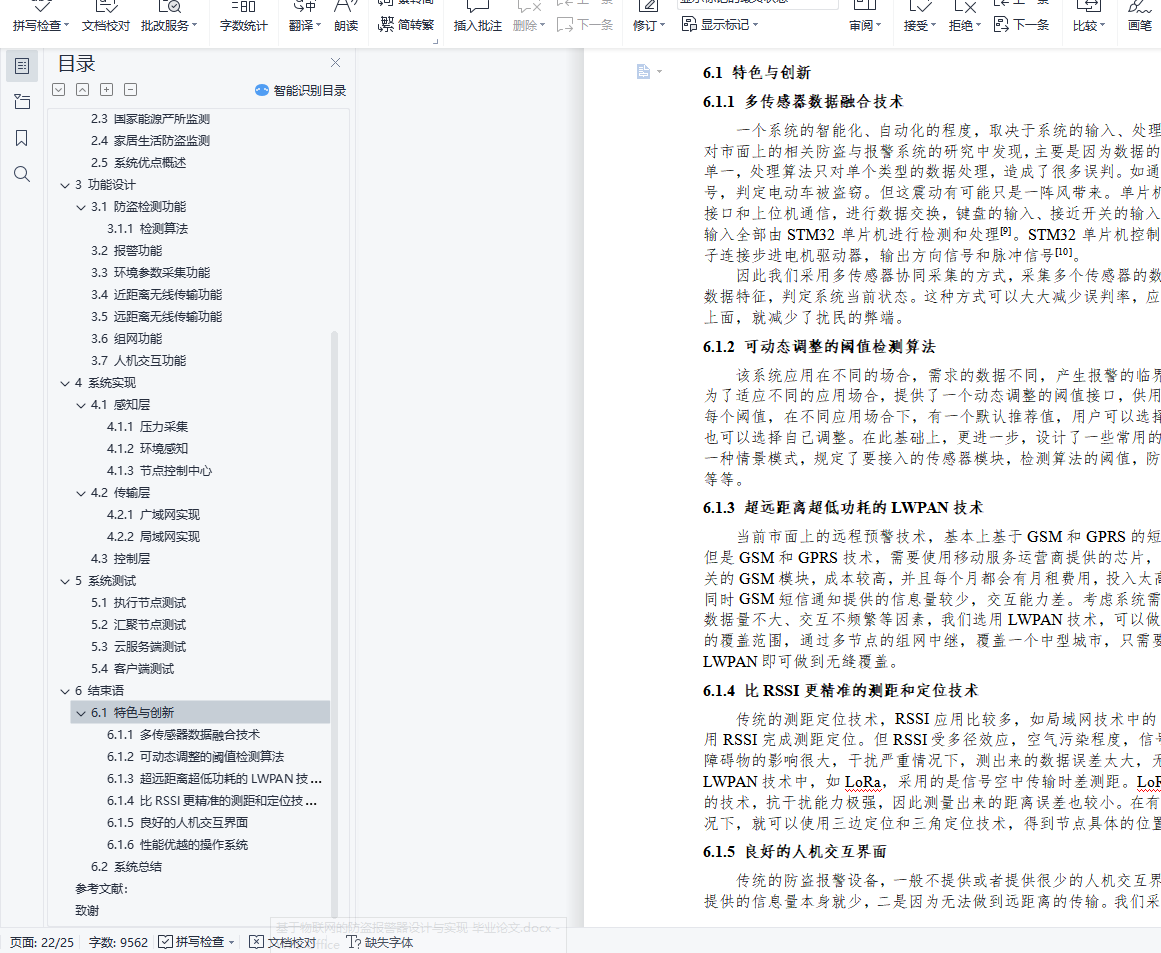The image size is (1161, 953).
Task: Open the bookmark sidebar panel
Action: click(x=22, y=138)
